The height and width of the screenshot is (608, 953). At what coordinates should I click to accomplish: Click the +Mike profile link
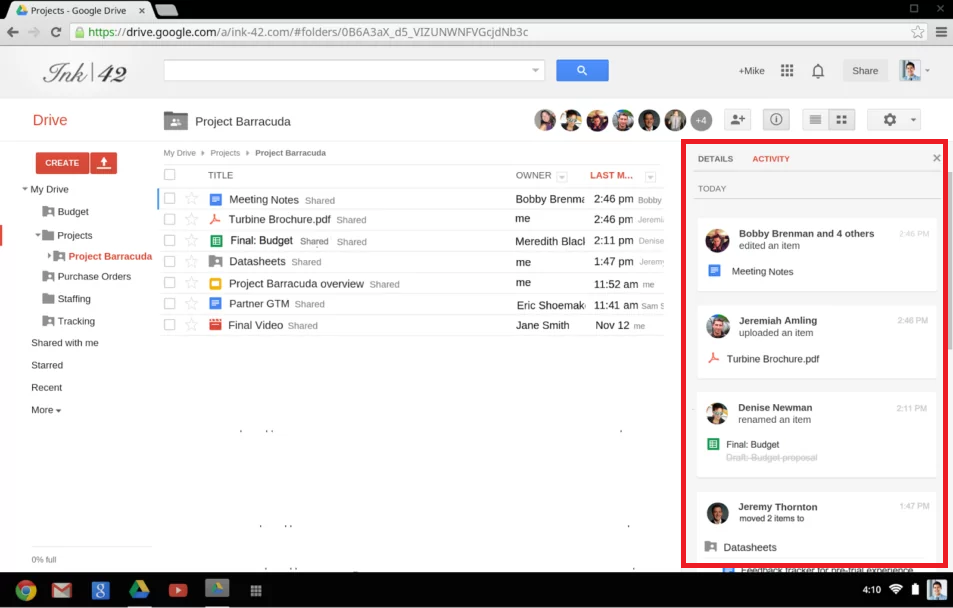(x=751, y=71)
